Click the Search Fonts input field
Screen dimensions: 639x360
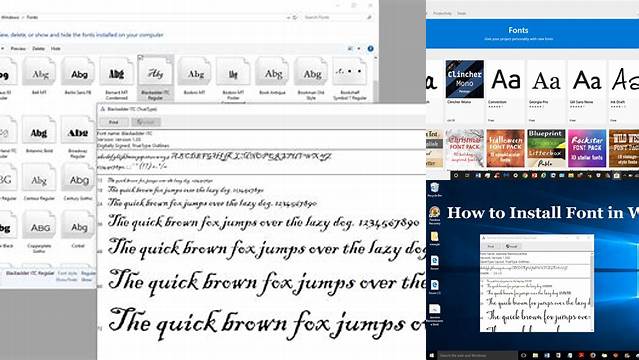(x=333, y=18)
